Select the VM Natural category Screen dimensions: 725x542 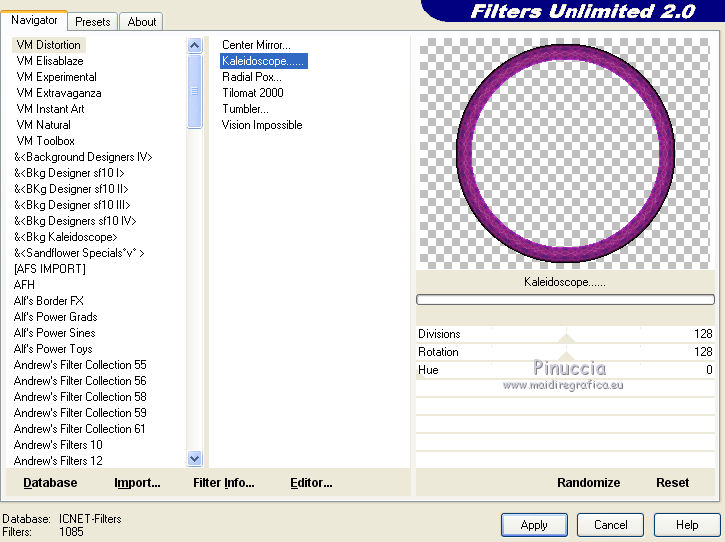pos(43,125)
